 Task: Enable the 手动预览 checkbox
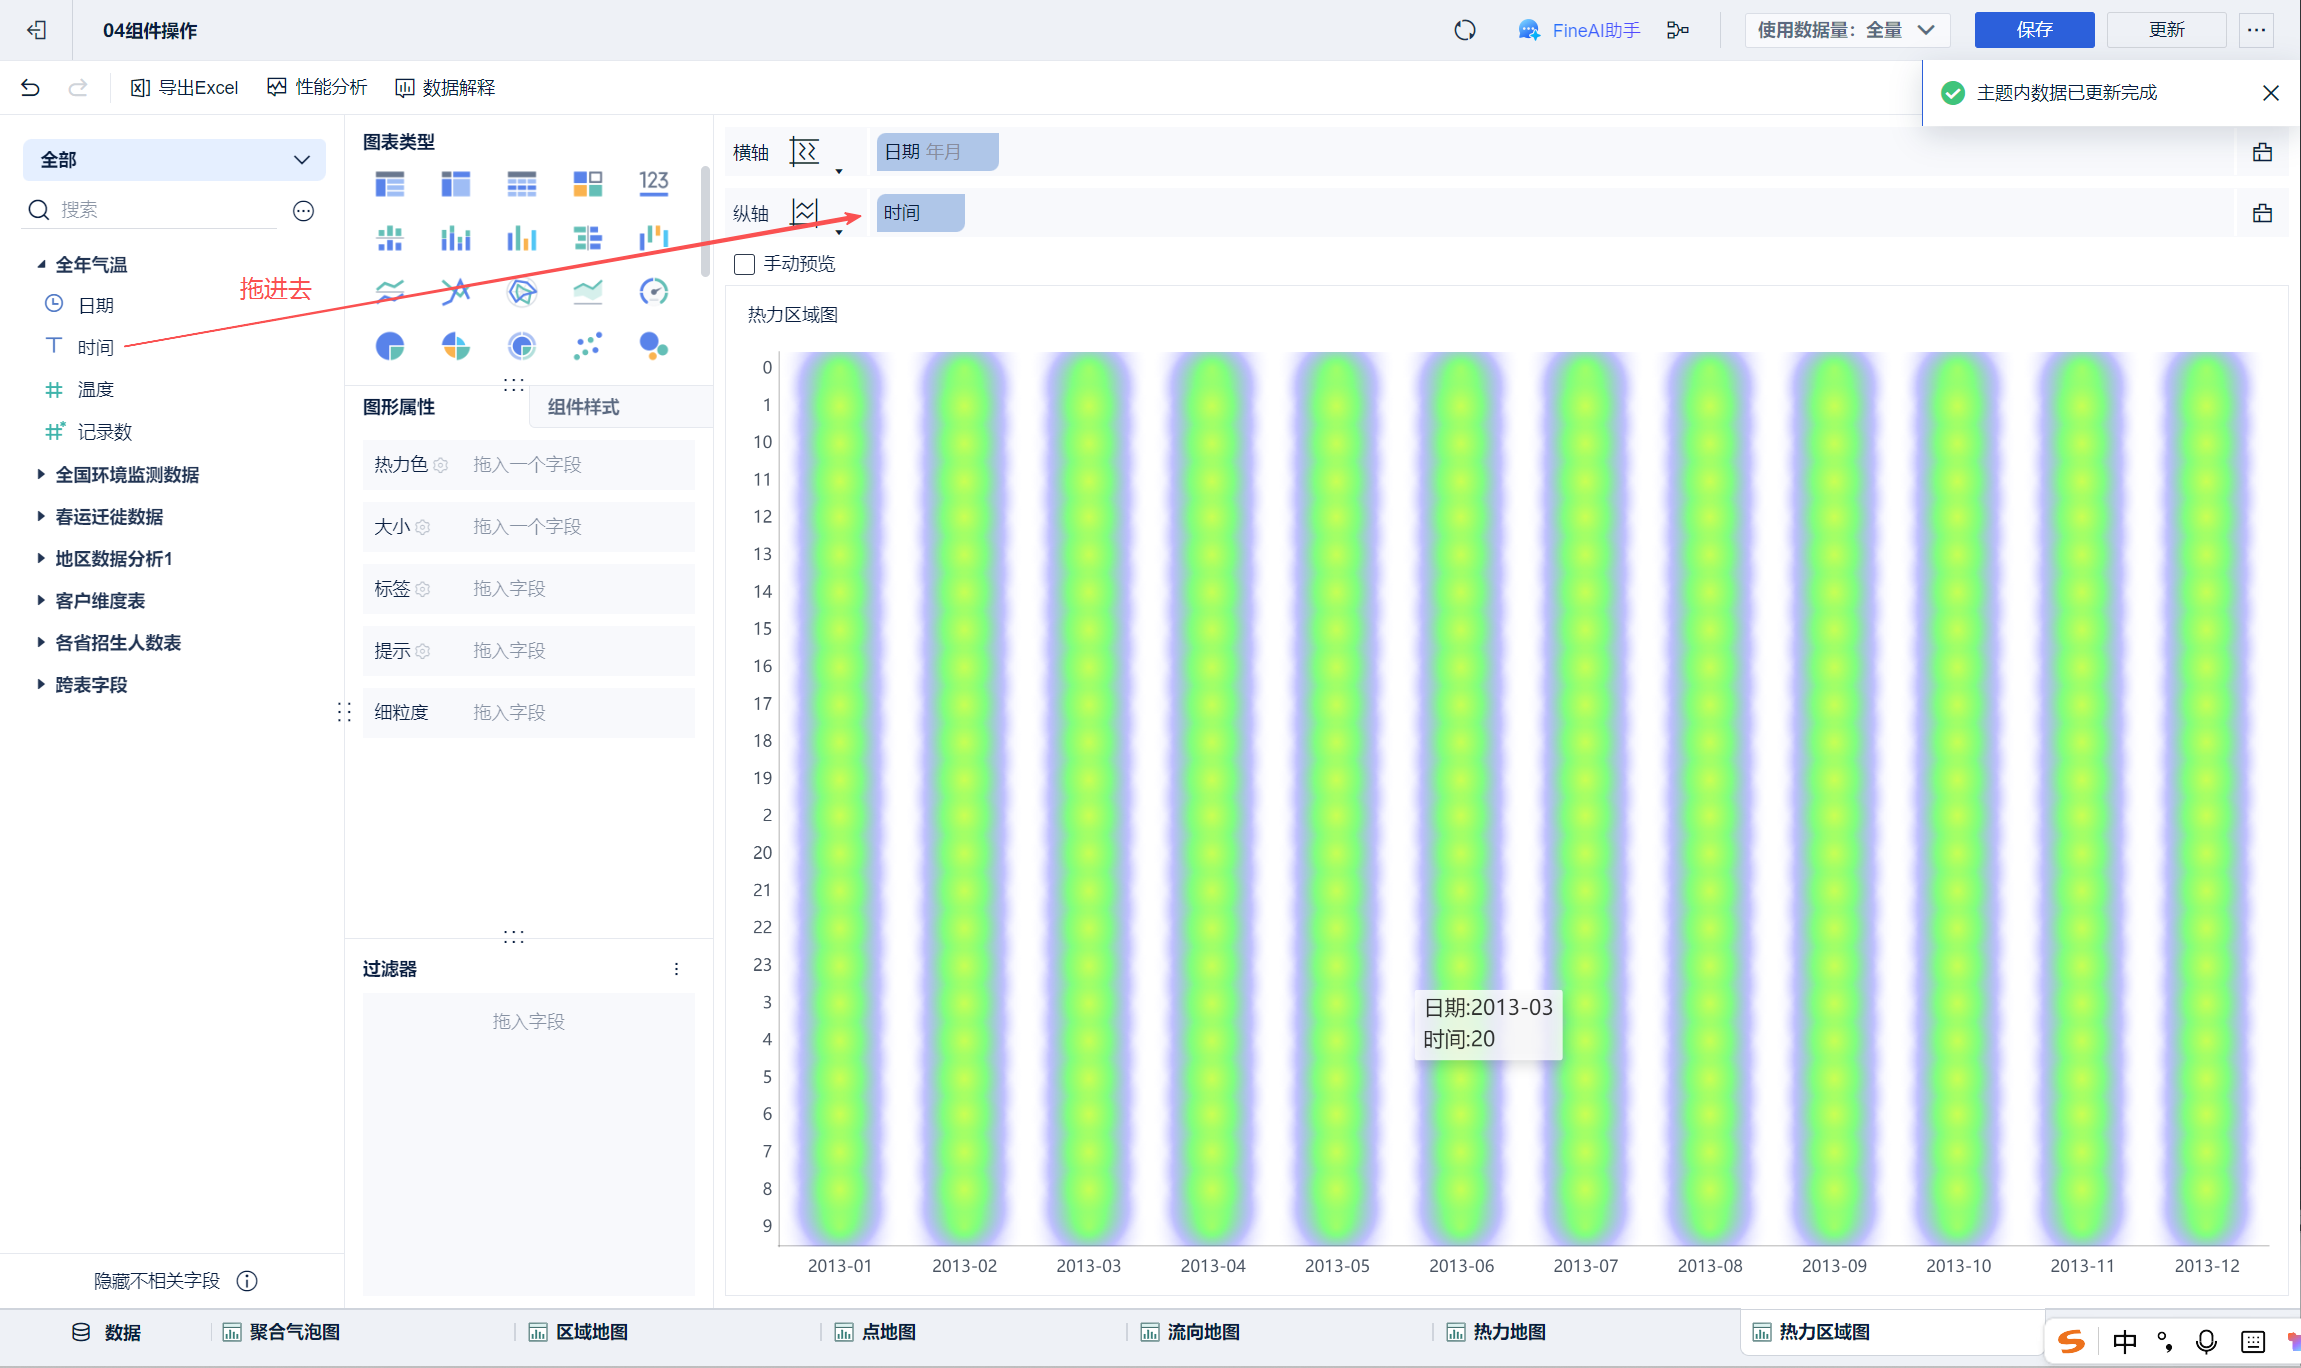coord(744,264)
